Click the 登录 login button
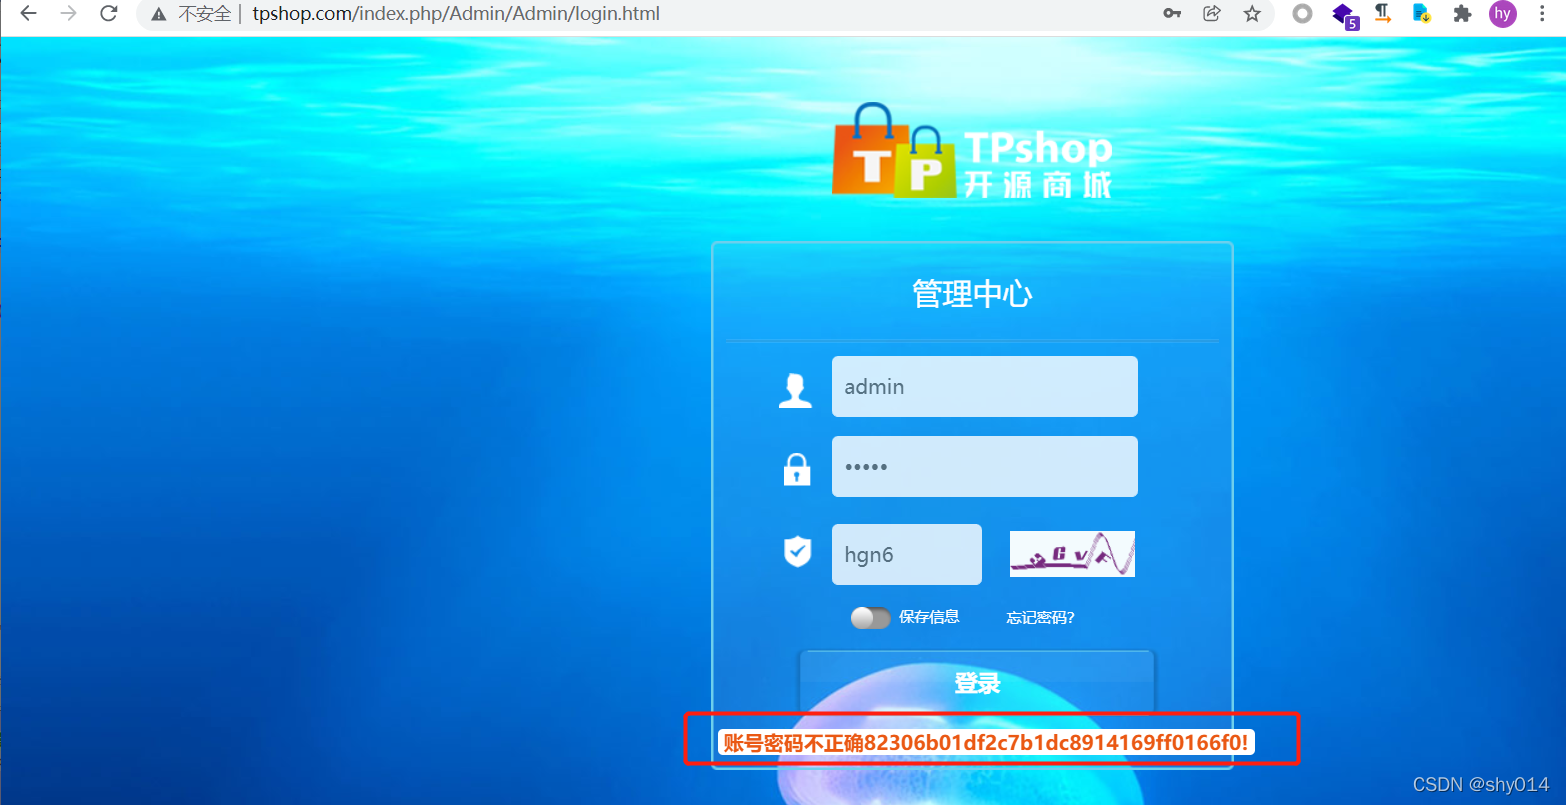This screenshot has height=805, width=1566. 977,683
